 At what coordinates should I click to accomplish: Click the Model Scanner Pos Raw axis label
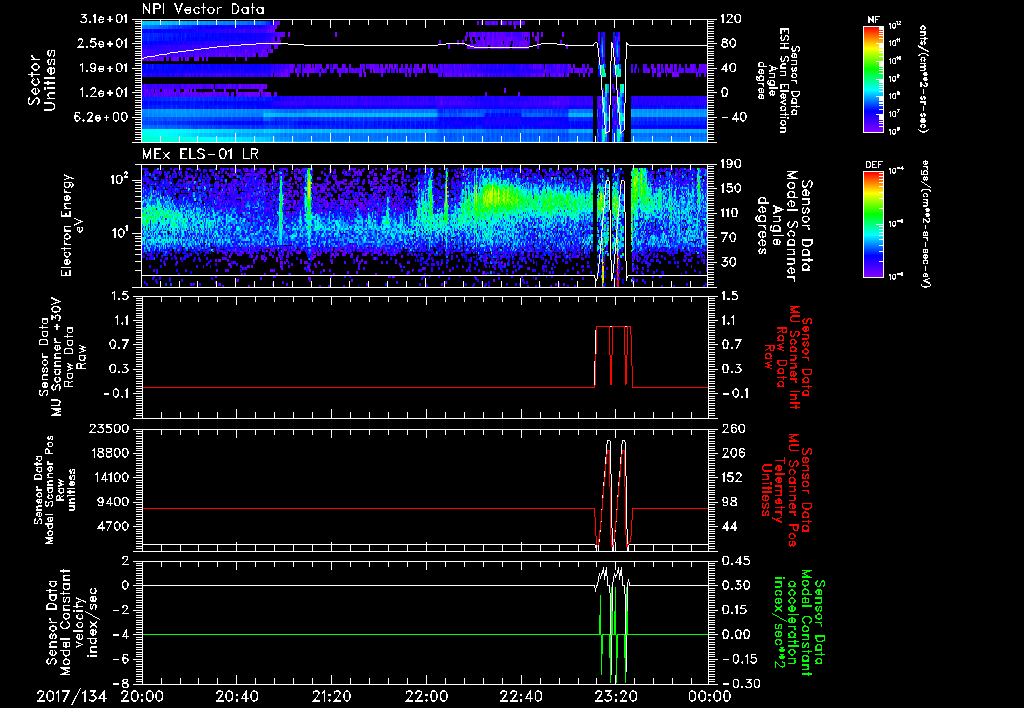tap(55, 491)
